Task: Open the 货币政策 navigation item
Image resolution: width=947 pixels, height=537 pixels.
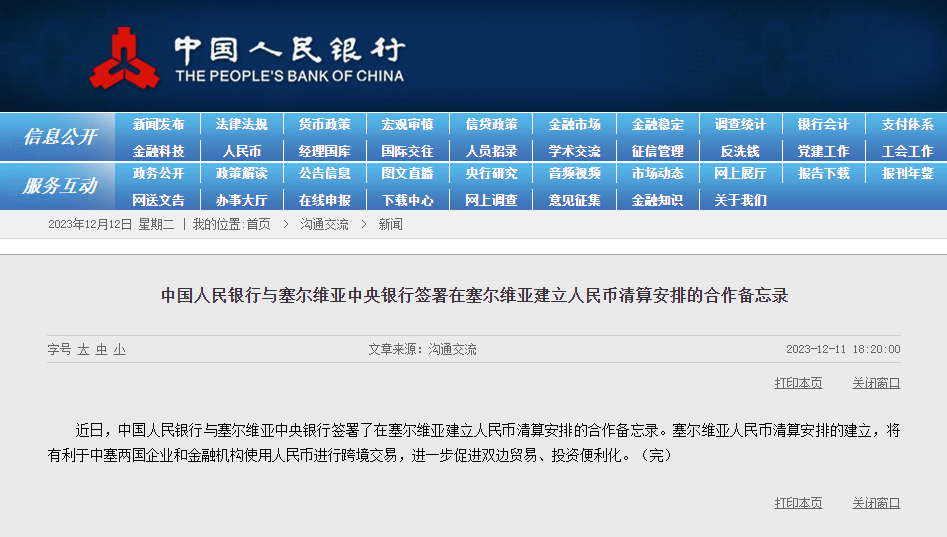Action: click(x=324, y=125)
